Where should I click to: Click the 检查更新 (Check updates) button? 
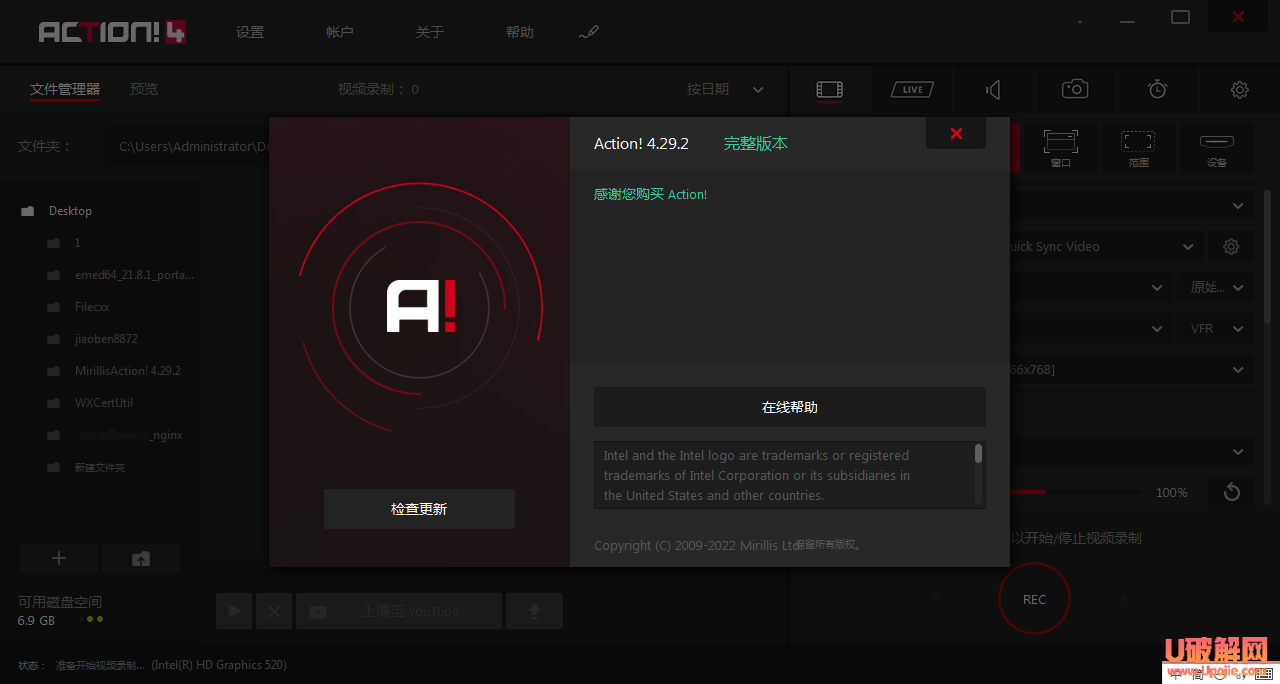(x=419, y=509)
